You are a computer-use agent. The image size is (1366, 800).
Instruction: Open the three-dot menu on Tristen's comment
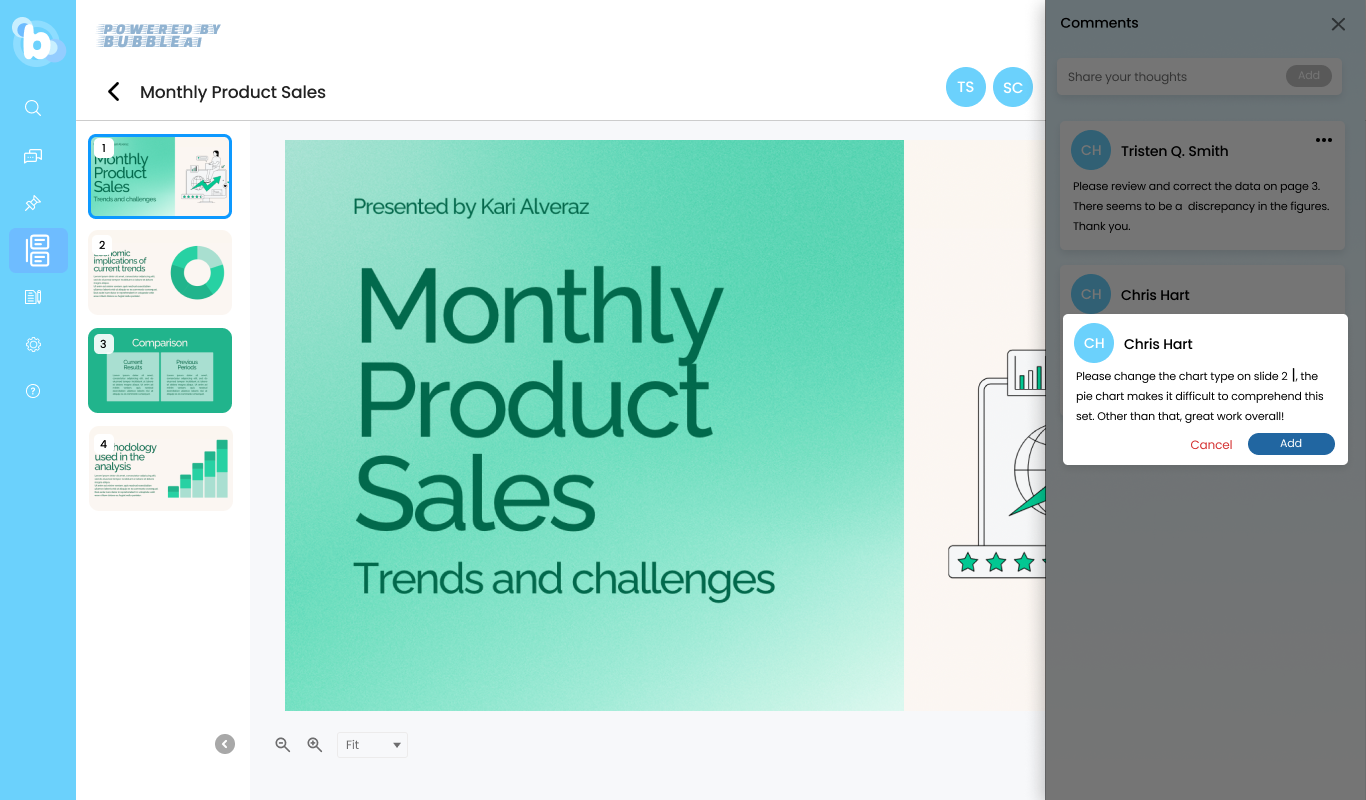[1324, 141]
